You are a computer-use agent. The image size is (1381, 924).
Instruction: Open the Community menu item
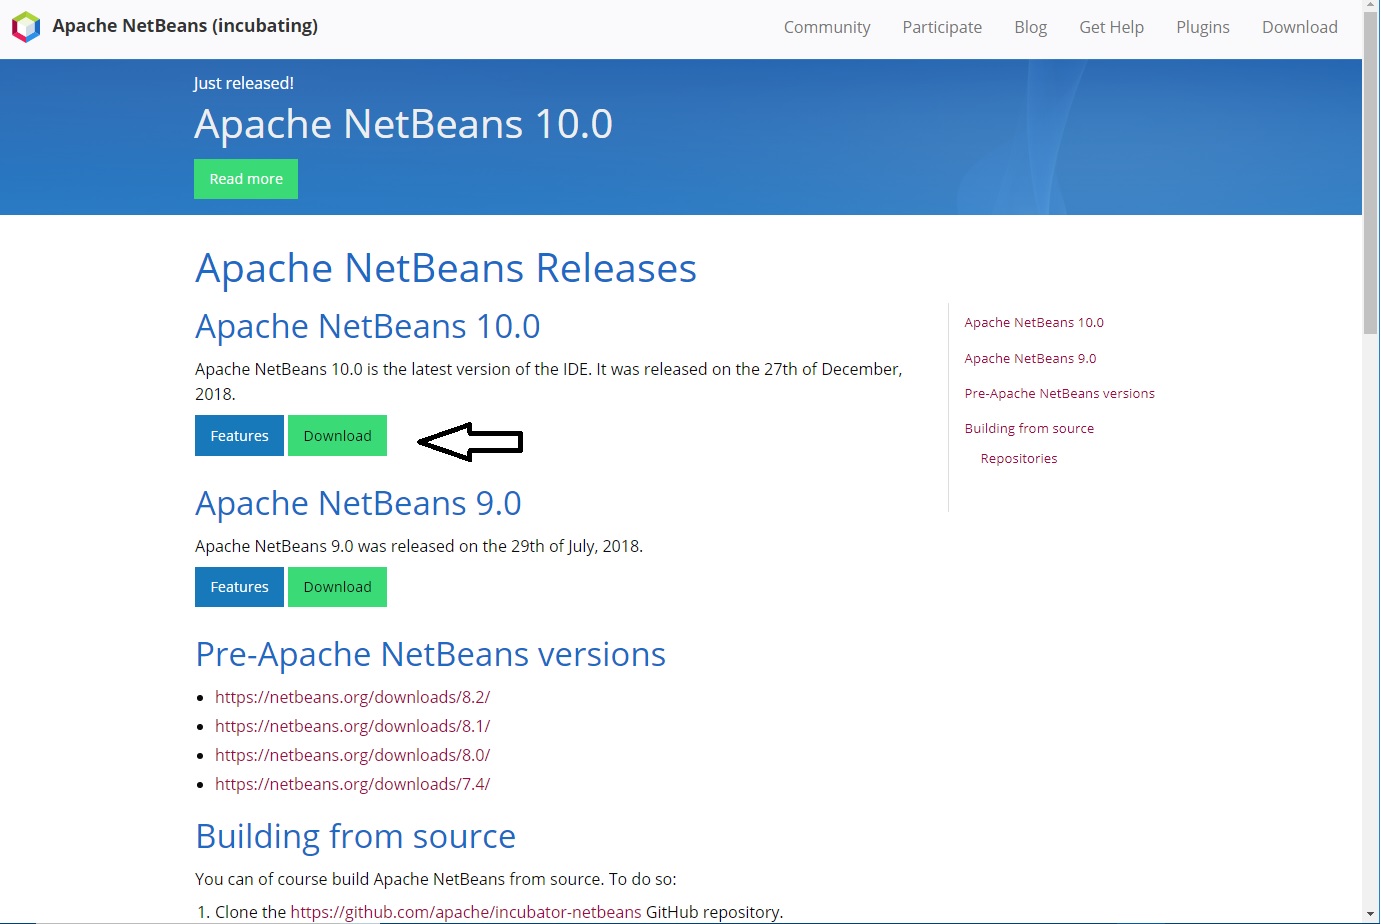(x=827, y=27)
